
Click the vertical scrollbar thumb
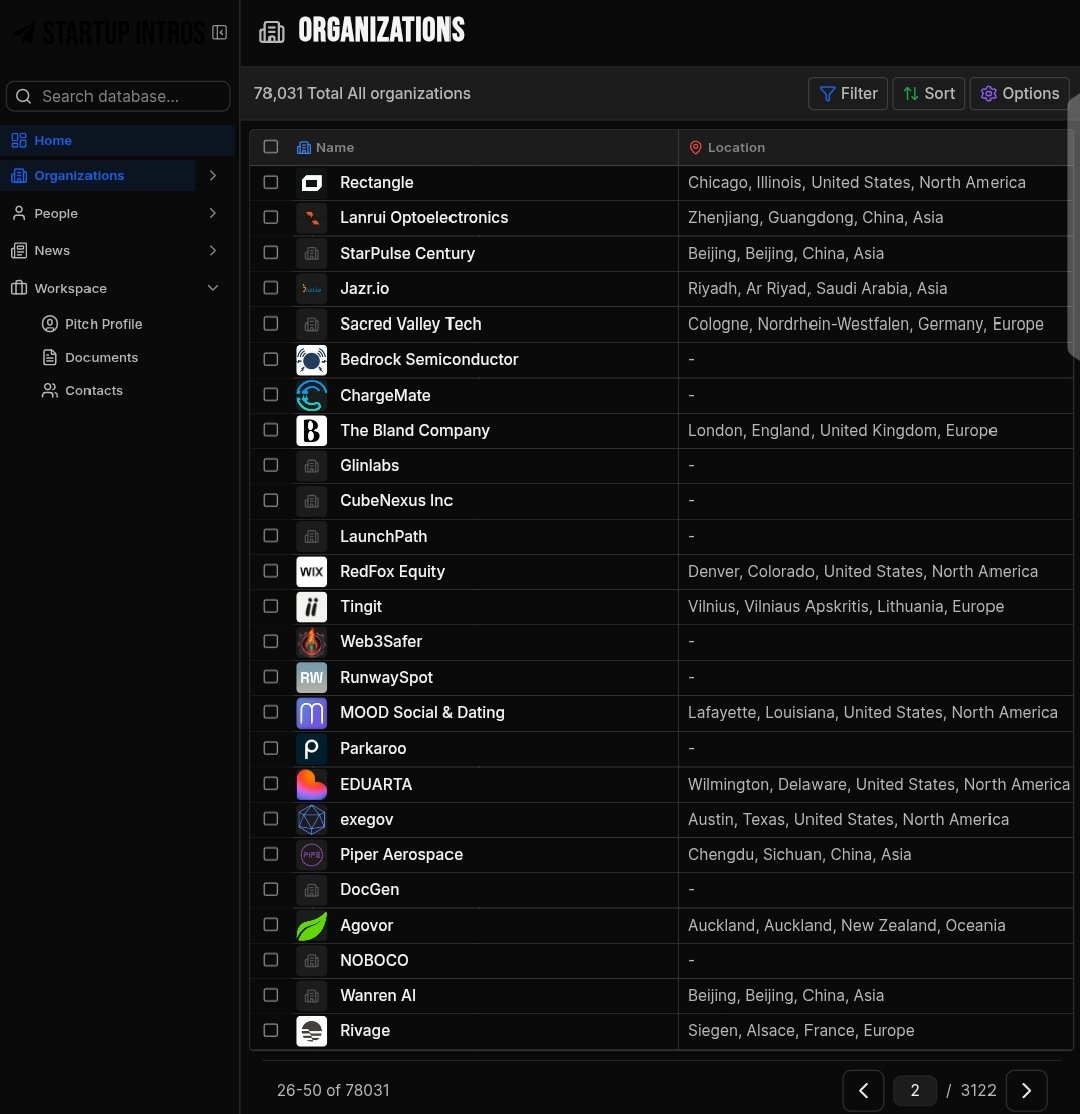tap(1074, 227)
